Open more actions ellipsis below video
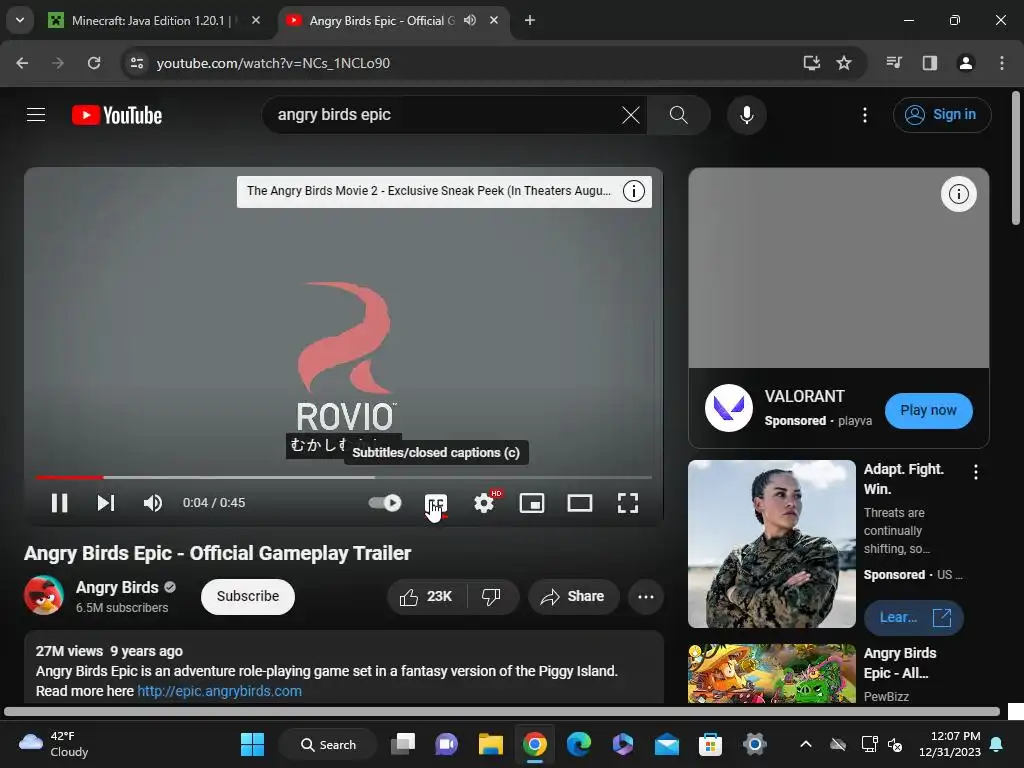1024x768 pixels. click(x=645, y=596)
